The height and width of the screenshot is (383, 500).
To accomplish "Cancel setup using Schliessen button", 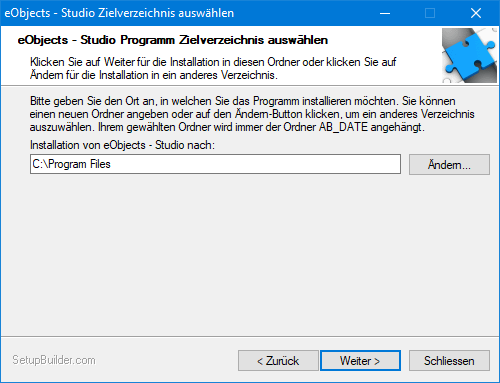I will point(449,360).
